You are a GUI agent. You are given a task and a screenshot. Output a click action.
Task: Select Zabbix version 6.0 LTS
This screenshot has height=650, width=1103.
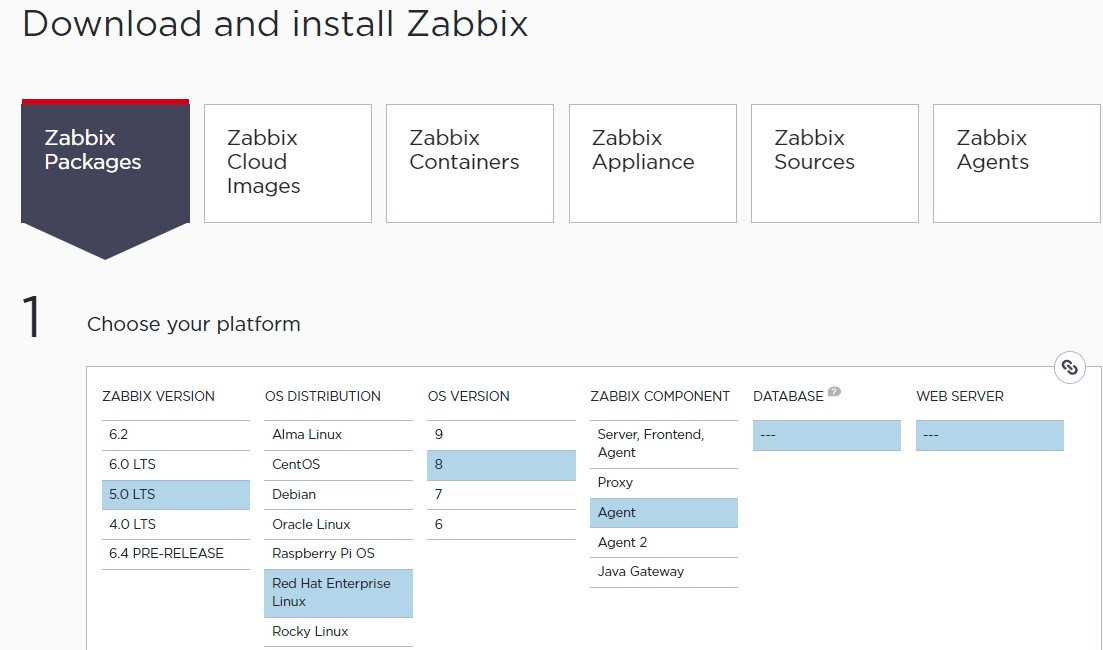pos(175,465)
